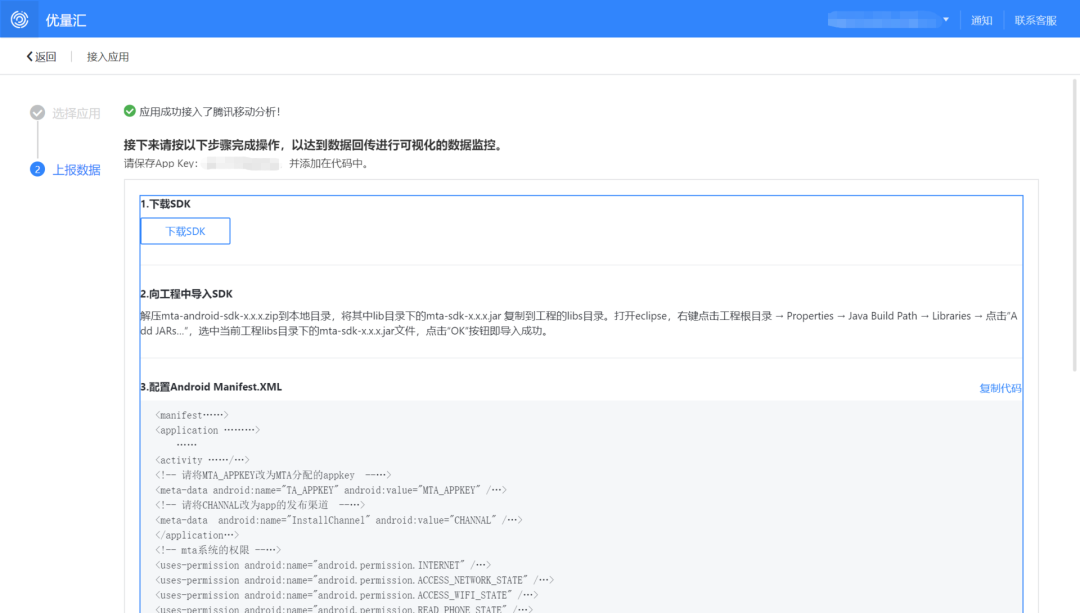Click the 1.下载SDK heading
This screenshot has height=613, width=1080.
coord(165,204)
